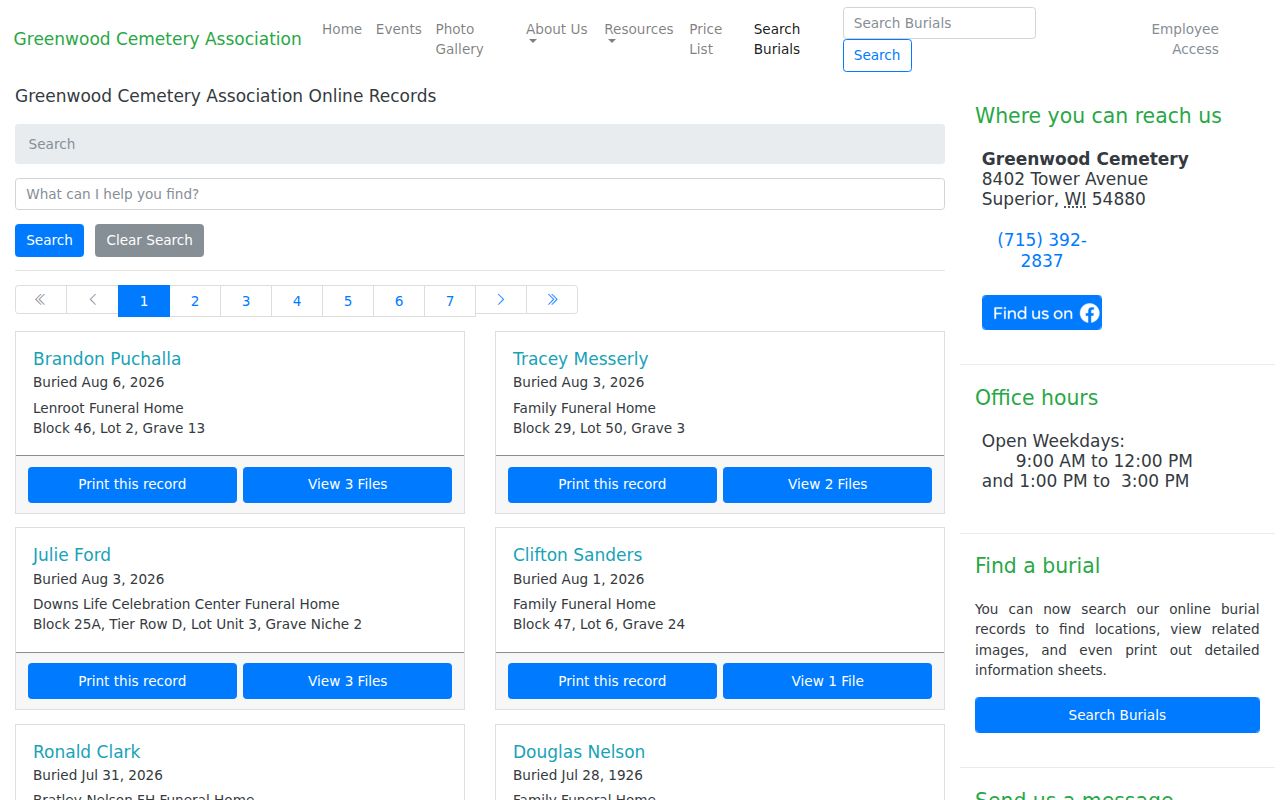Viewport: 1280px width, 800px height.
Task: Go to next page pagination arrow
Action: tap(501, 300)
